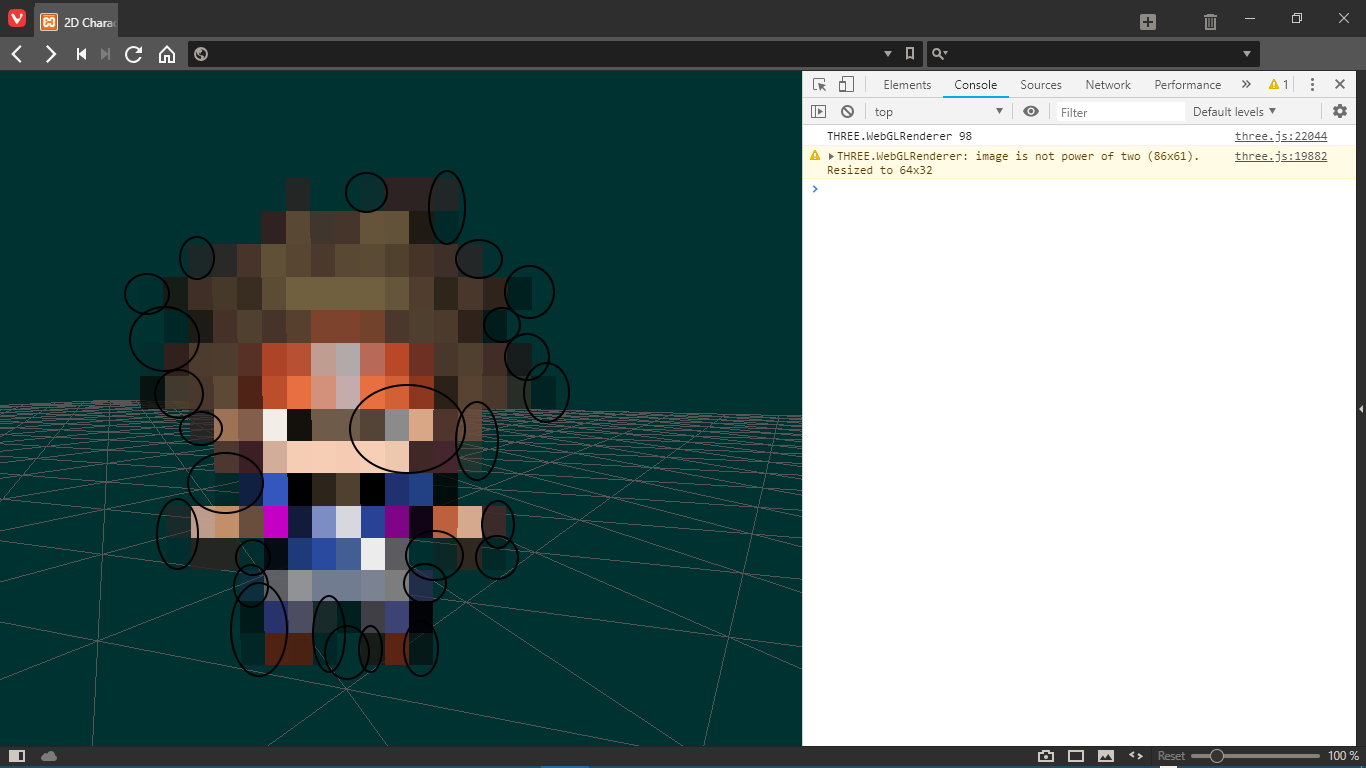
Task: Toggle image loading in the status bar
Action: tap(1106, 756)
